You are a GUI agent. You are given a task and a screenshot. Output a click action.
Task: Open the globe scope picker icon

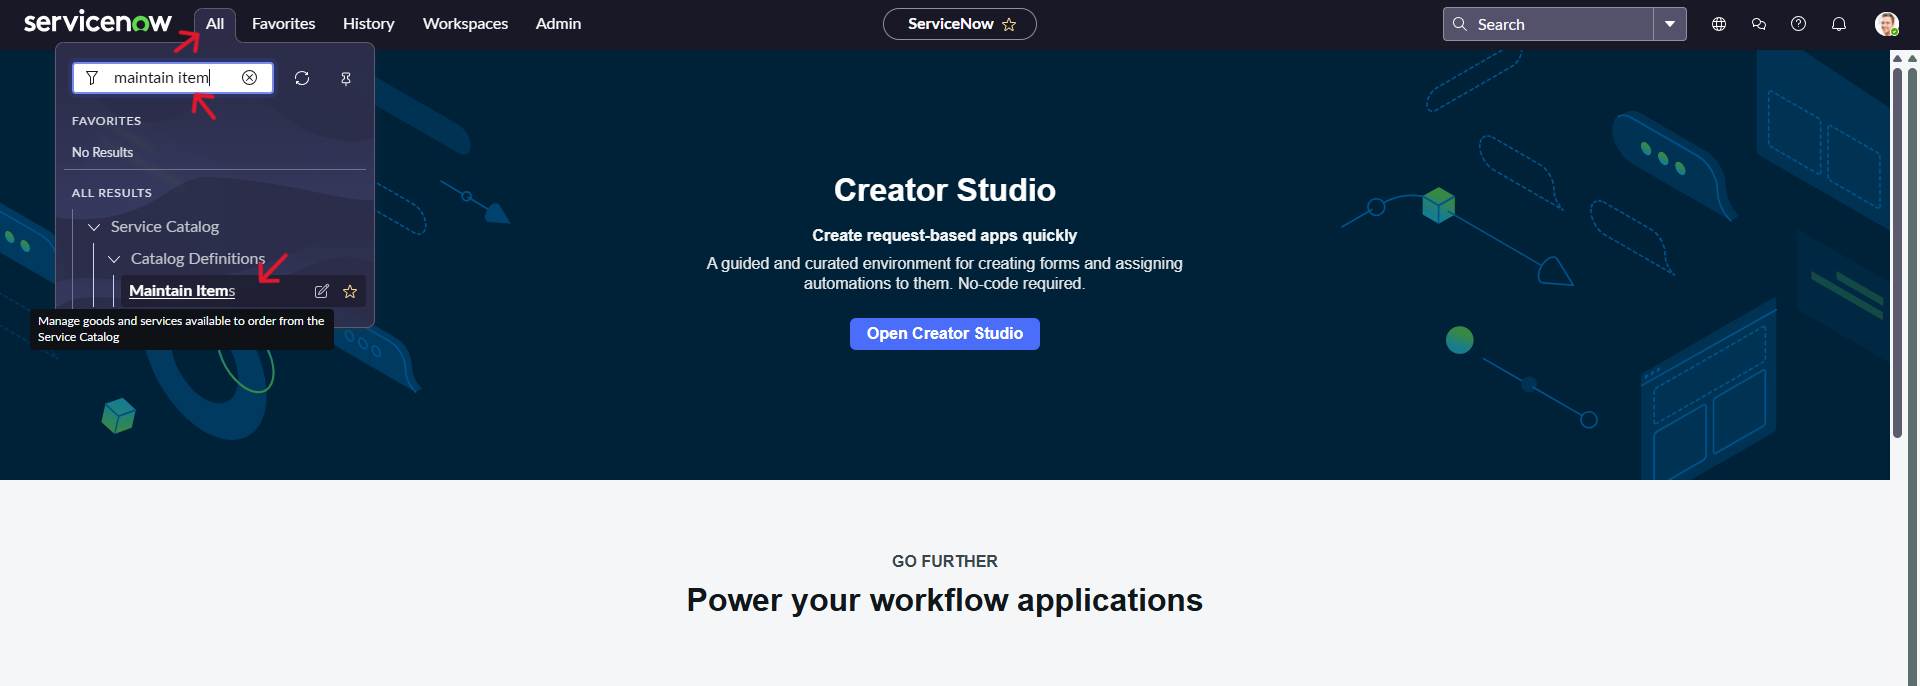tap(1719, 24)
